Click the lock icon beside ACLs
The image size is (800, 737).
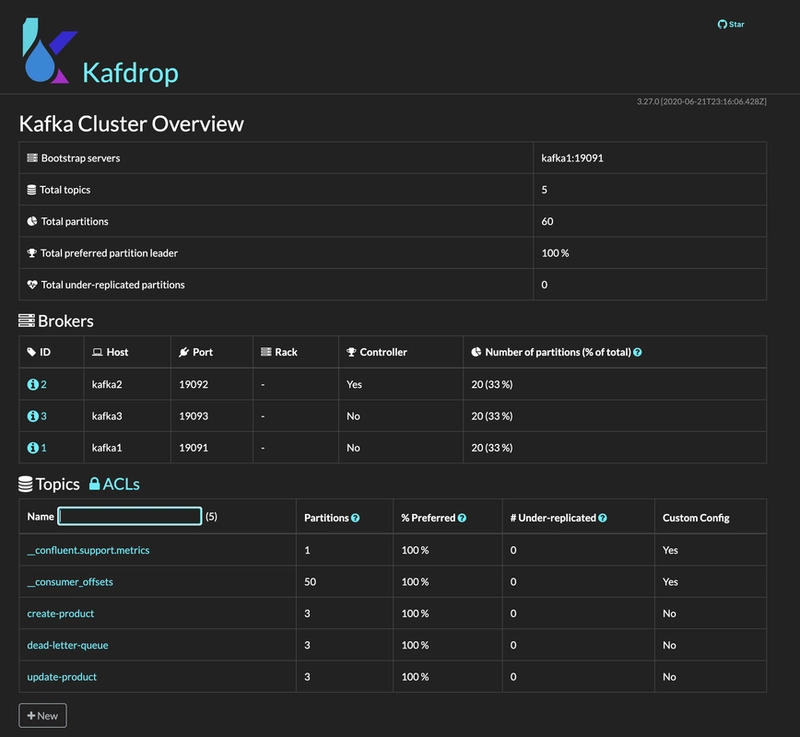[x=94, y=484]
